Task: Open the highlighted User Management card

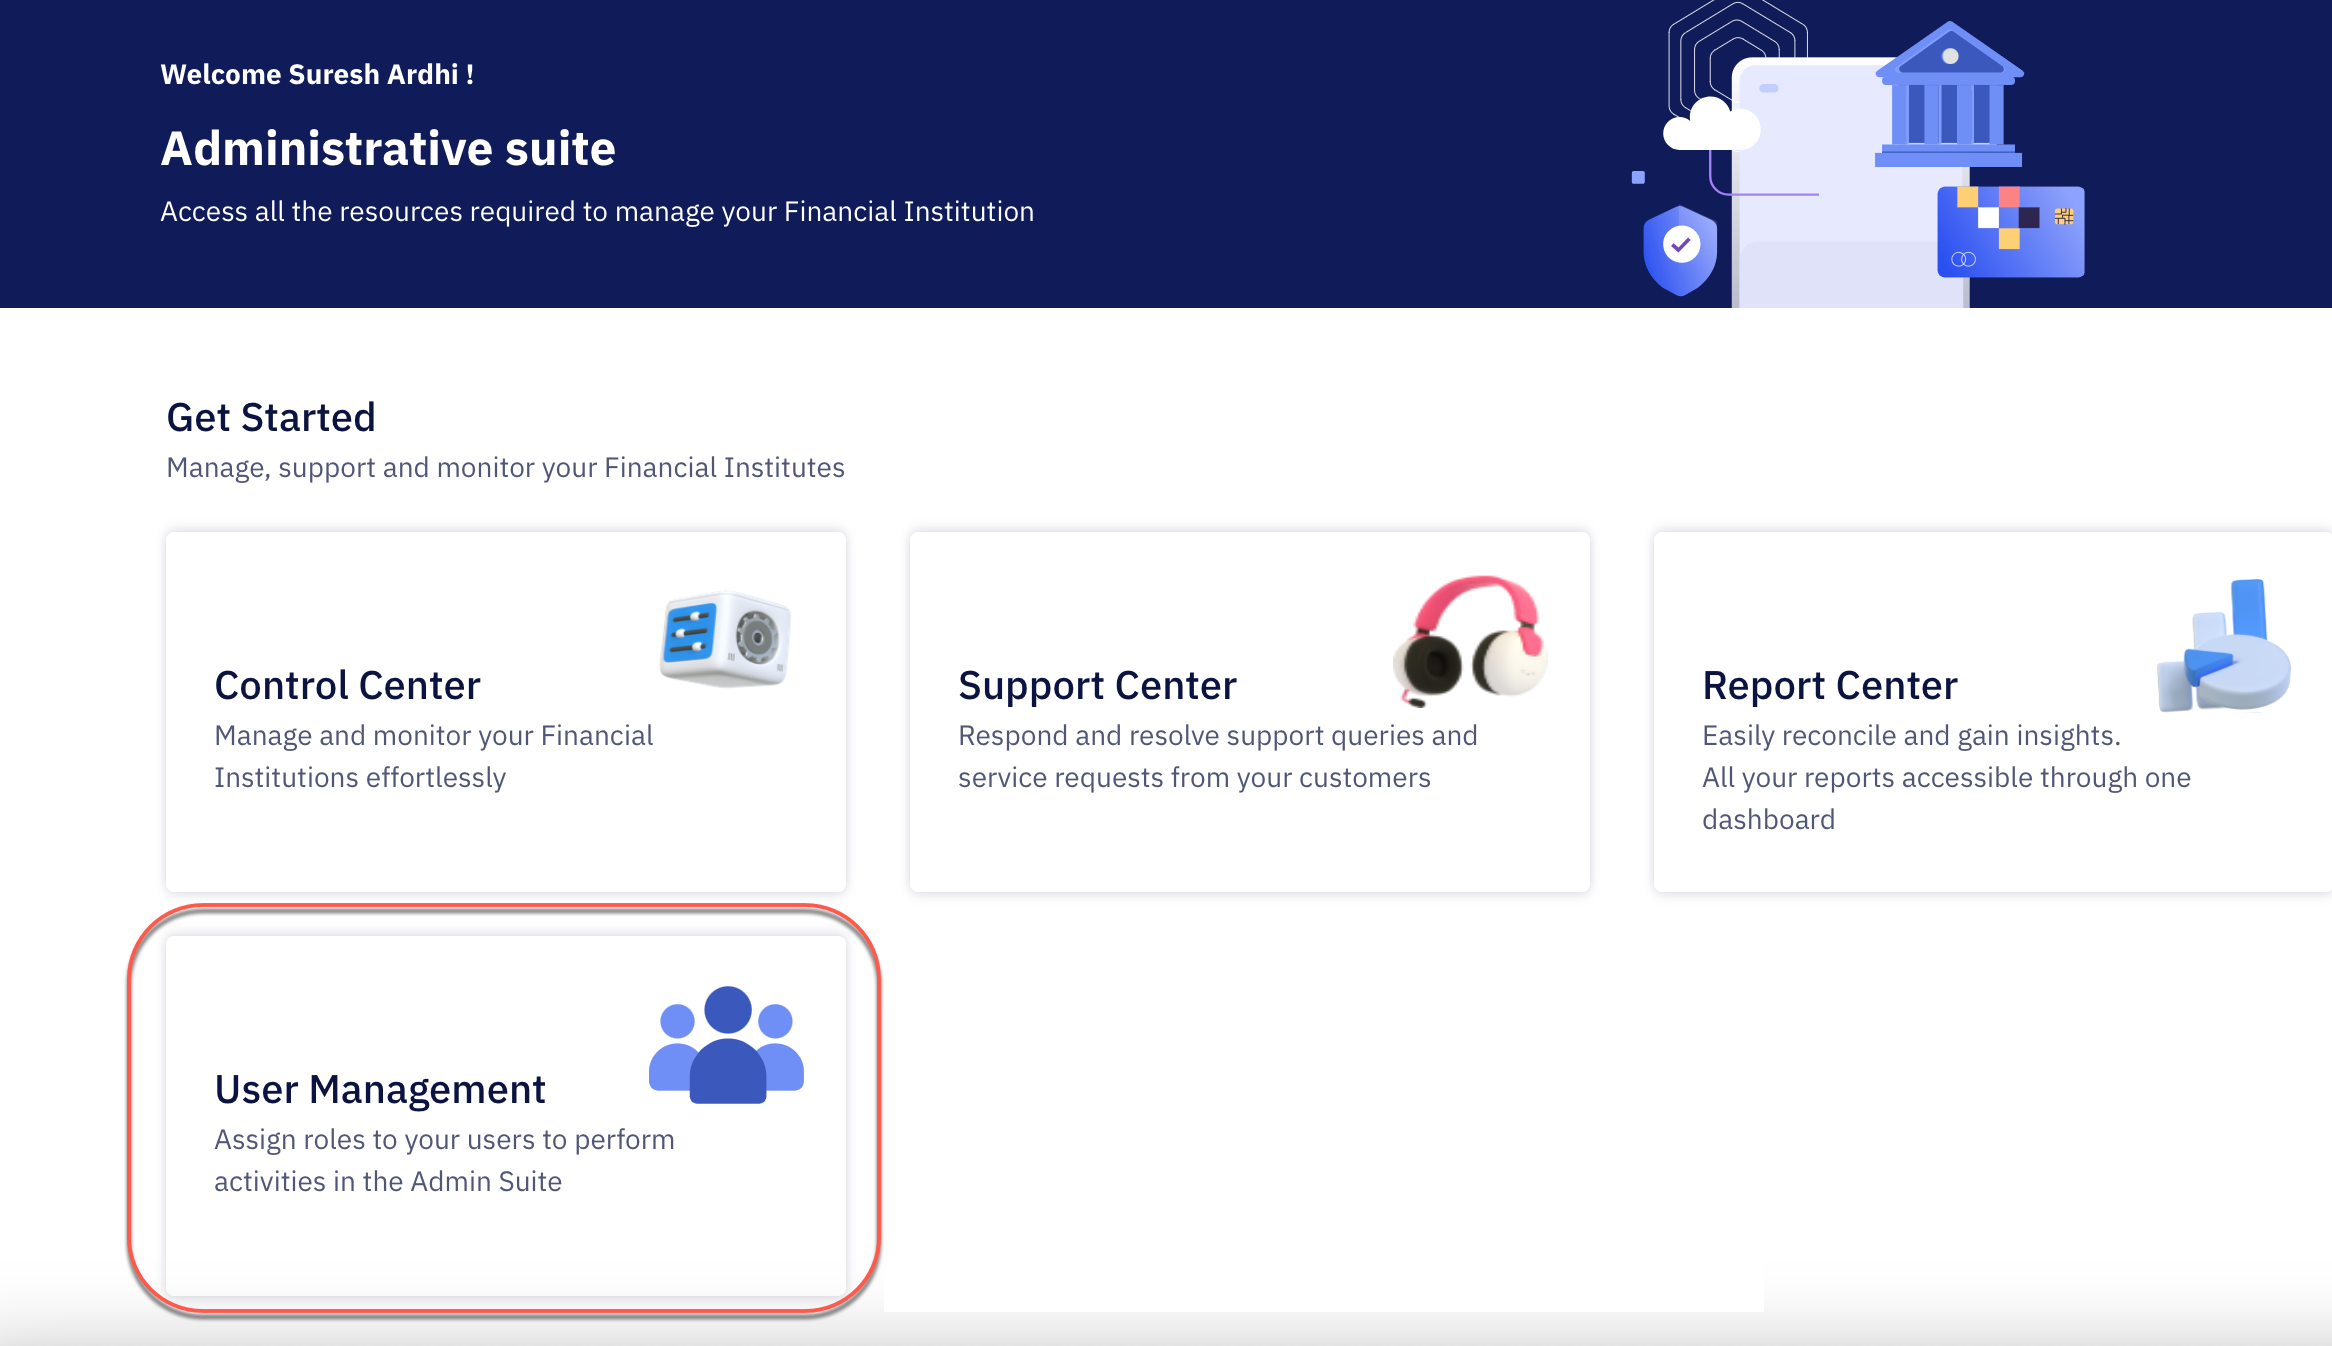Action: (x=505, y=1110)
